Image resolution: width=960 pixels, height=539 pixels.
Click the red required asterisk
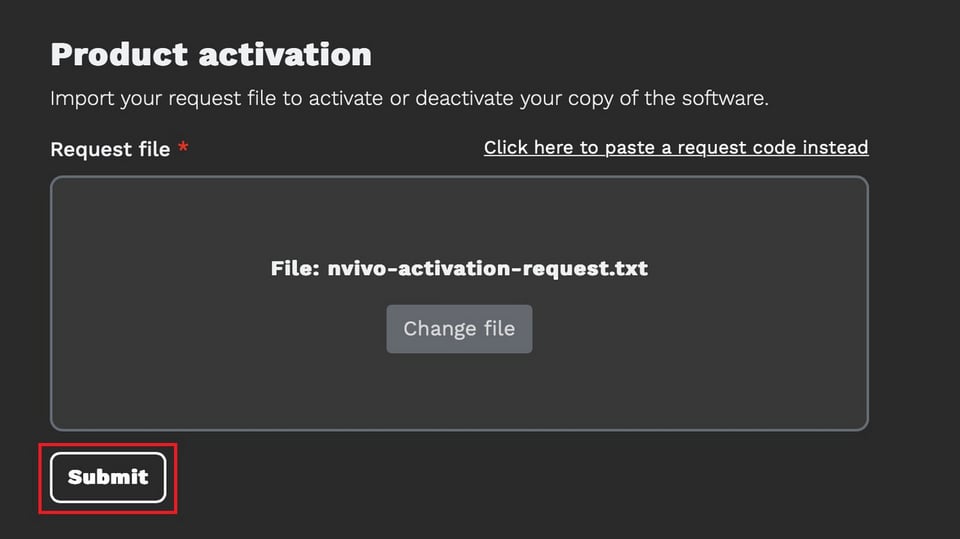(183, 147)
